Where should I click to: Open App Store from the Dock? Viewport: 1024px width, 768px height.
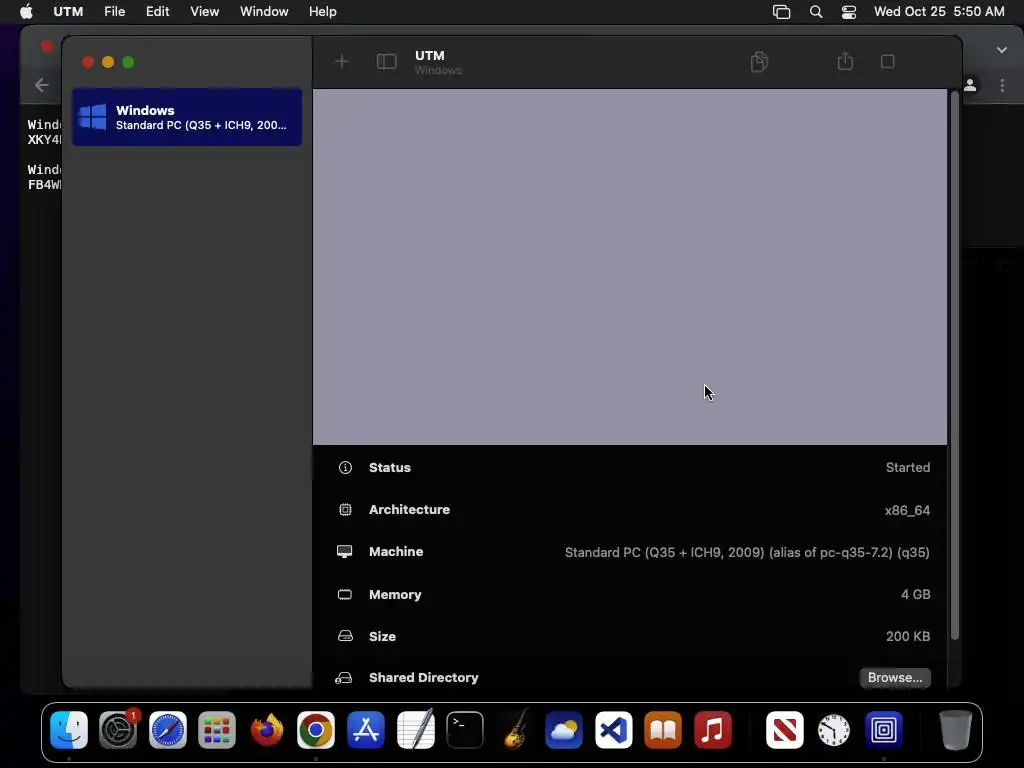click(366, 730)
